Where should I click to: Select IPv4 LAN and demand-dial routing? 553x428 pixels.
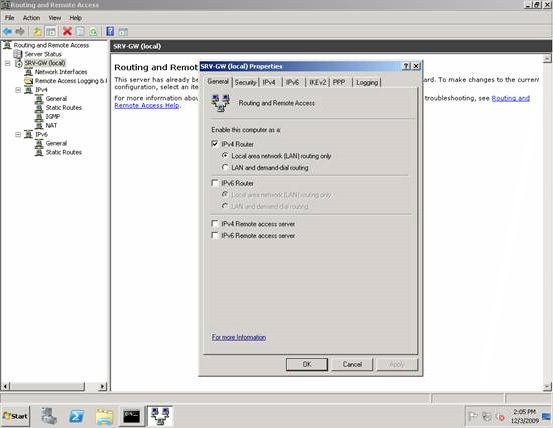tap(225, 167)
